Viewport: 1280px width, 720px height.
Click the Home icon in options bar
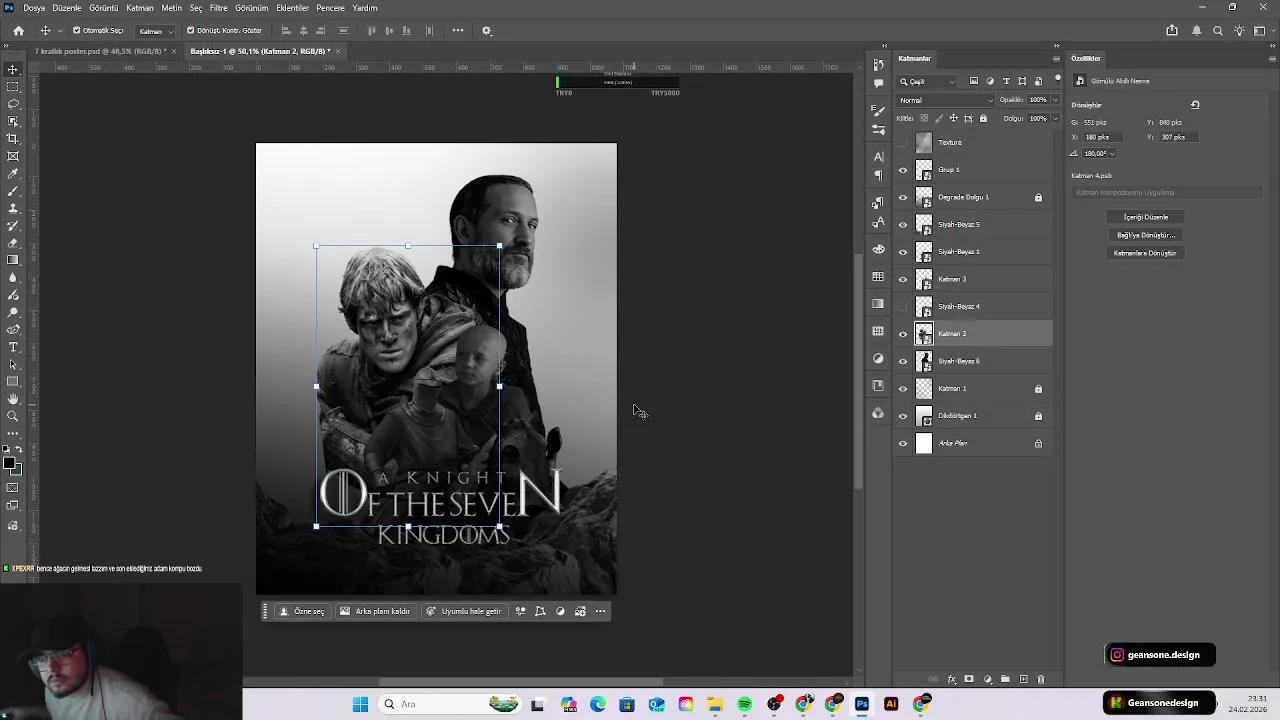click(x=18, y=31)
